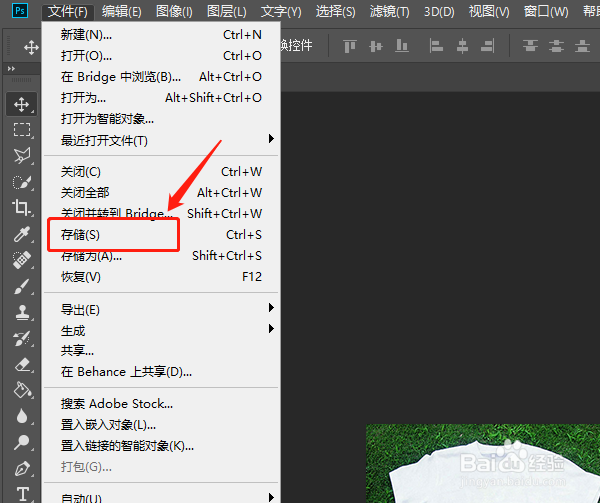Open the 图层(L) menu
Screen dimensions: 600x503
[227, 11]
